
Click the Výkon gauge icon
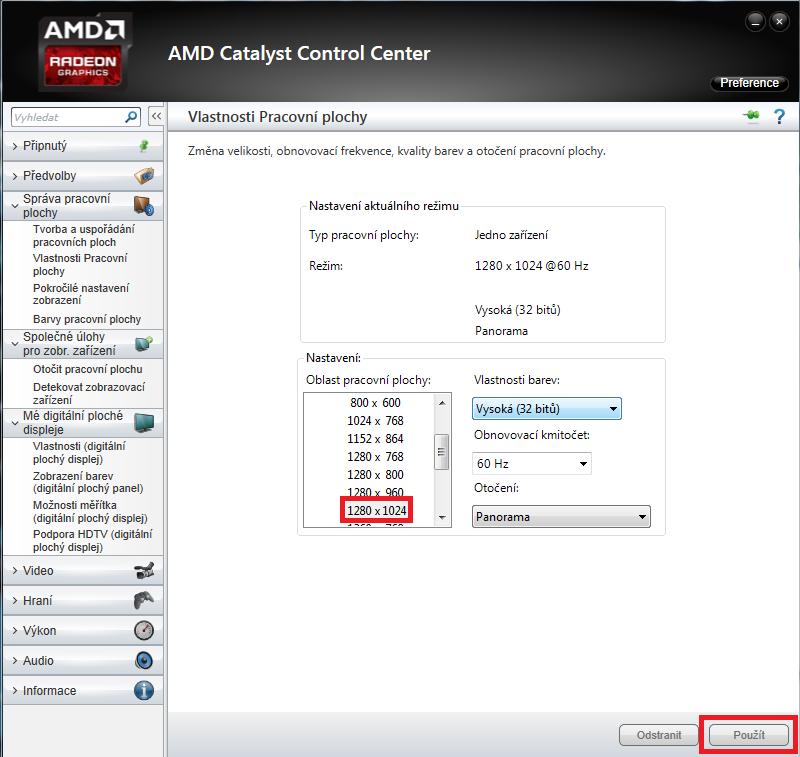click(144, 630)
